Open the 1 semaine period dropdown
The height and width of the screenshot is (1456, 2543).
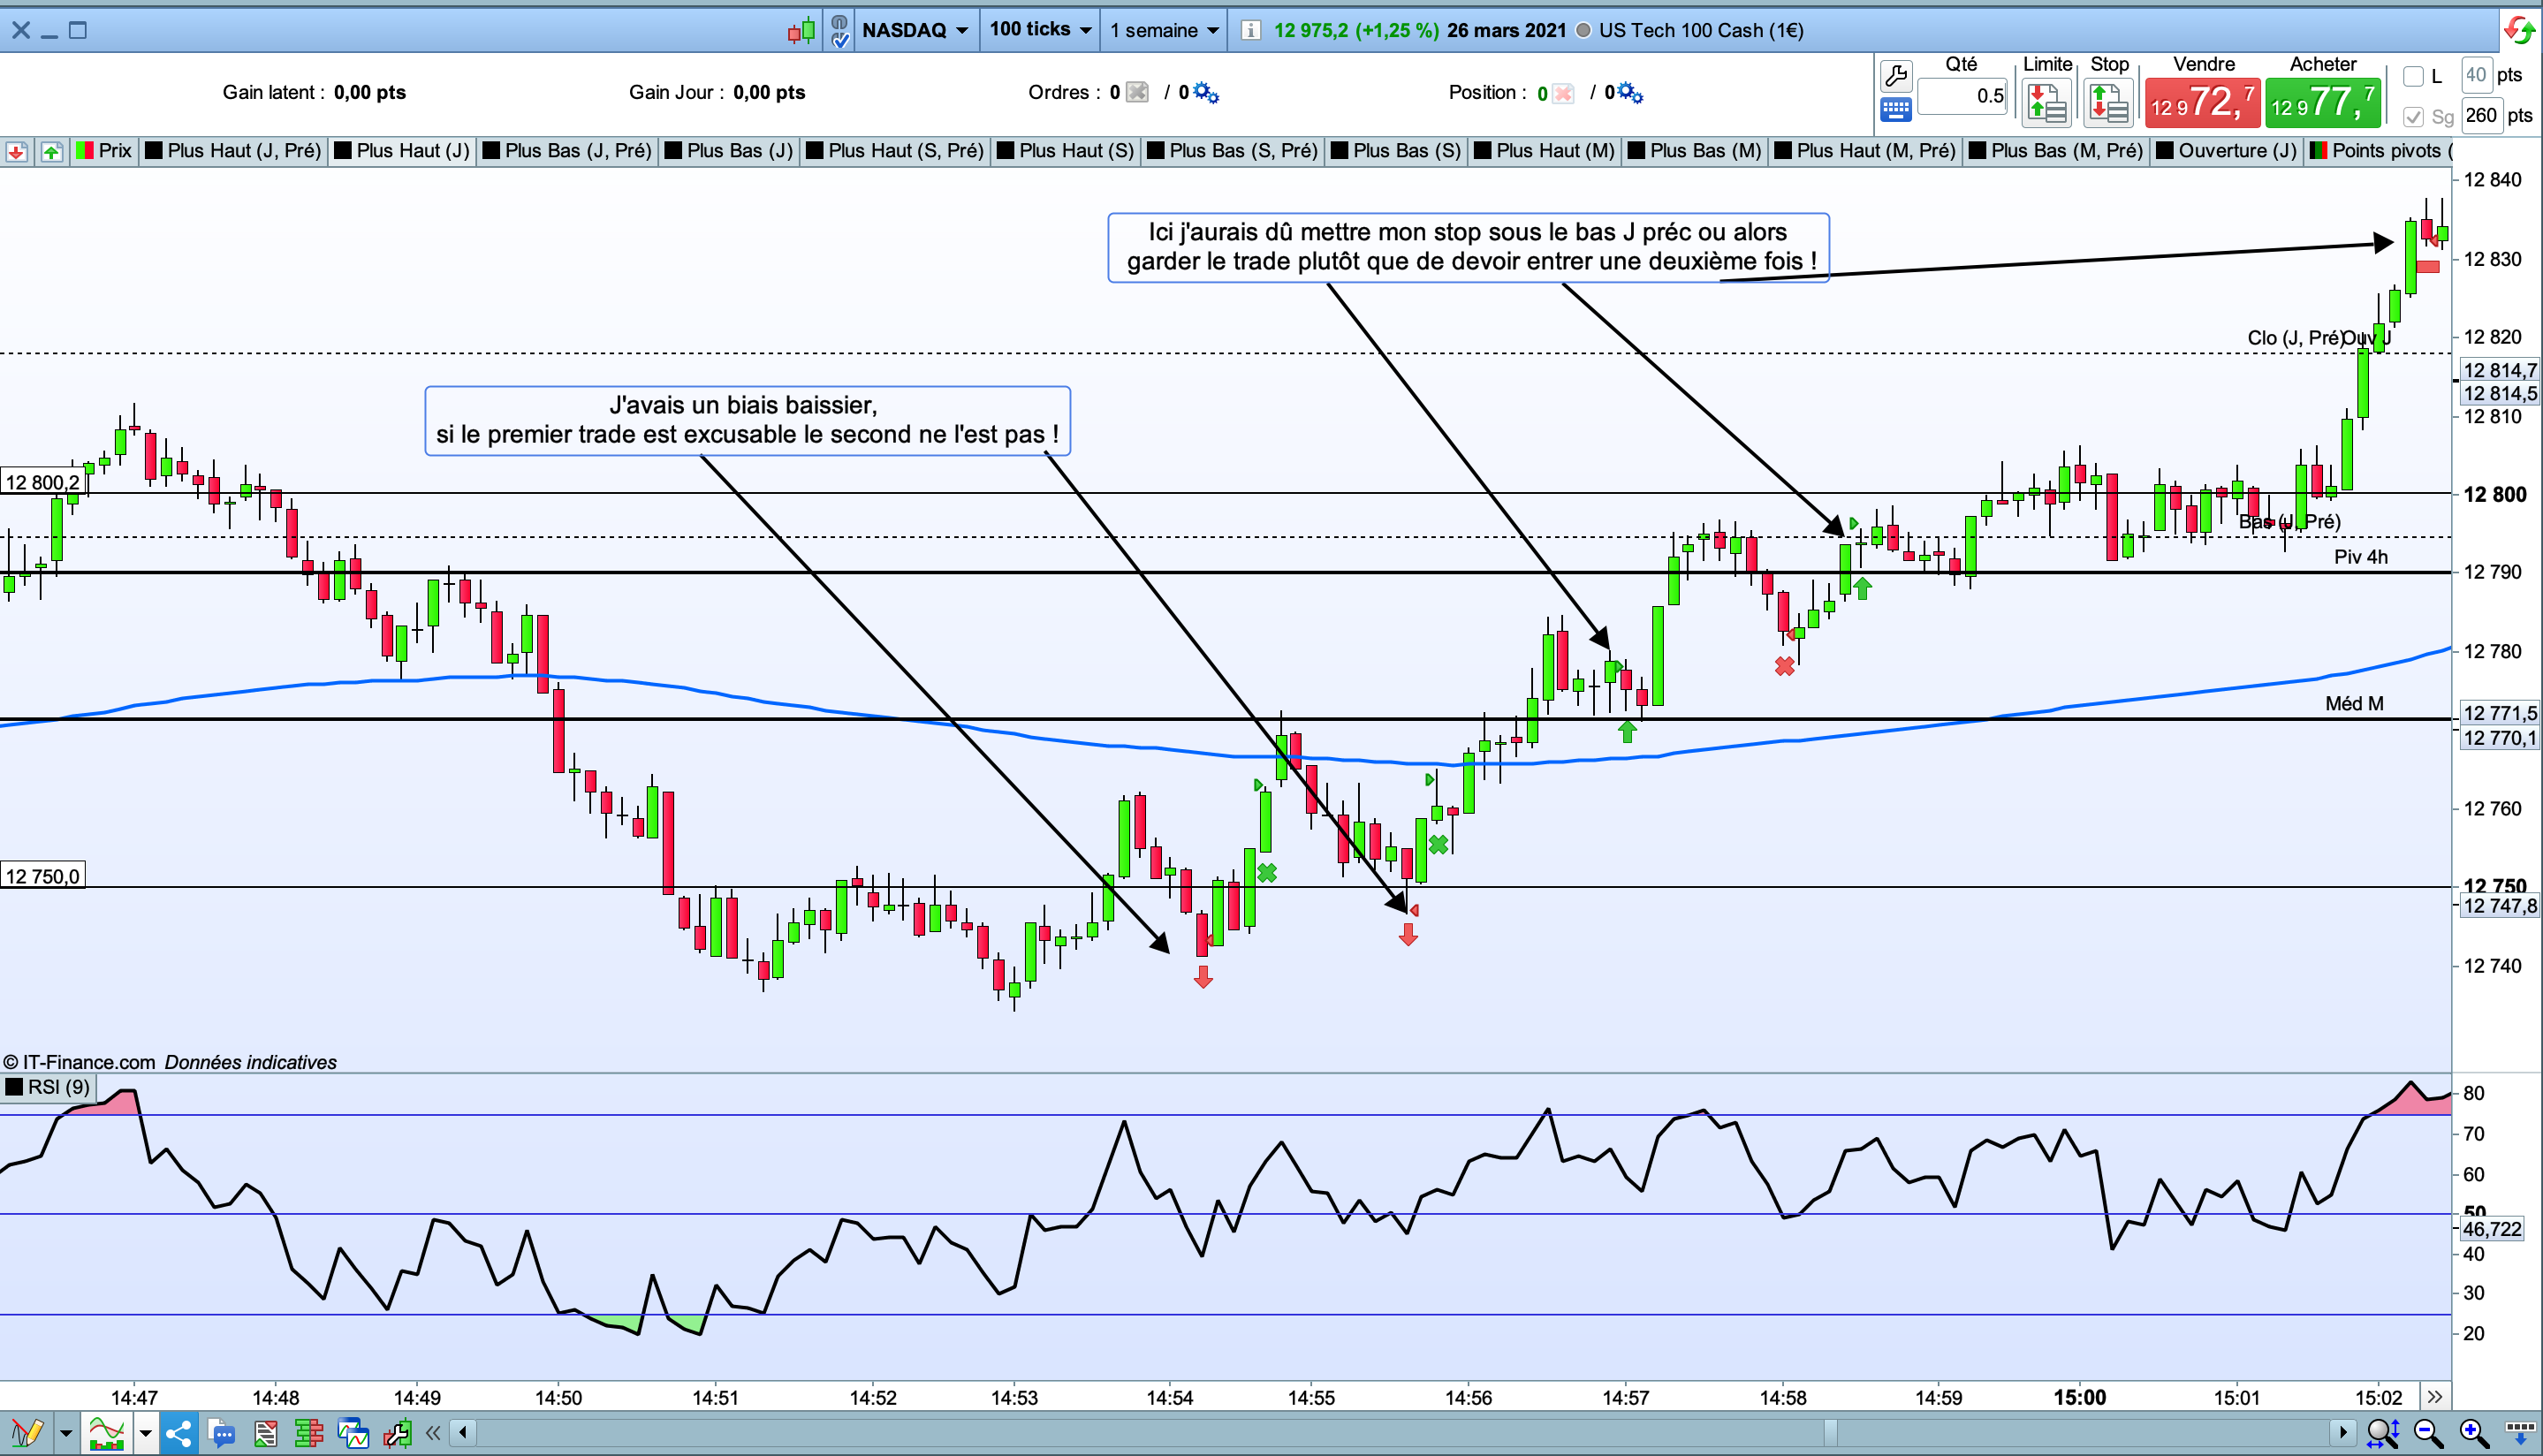(1164, 30)
